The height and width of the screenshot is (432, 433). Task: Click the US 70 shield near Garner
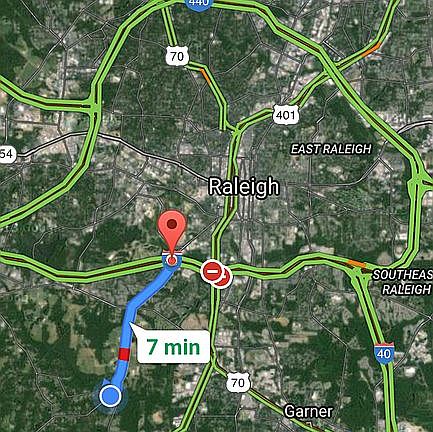(238, 382)
